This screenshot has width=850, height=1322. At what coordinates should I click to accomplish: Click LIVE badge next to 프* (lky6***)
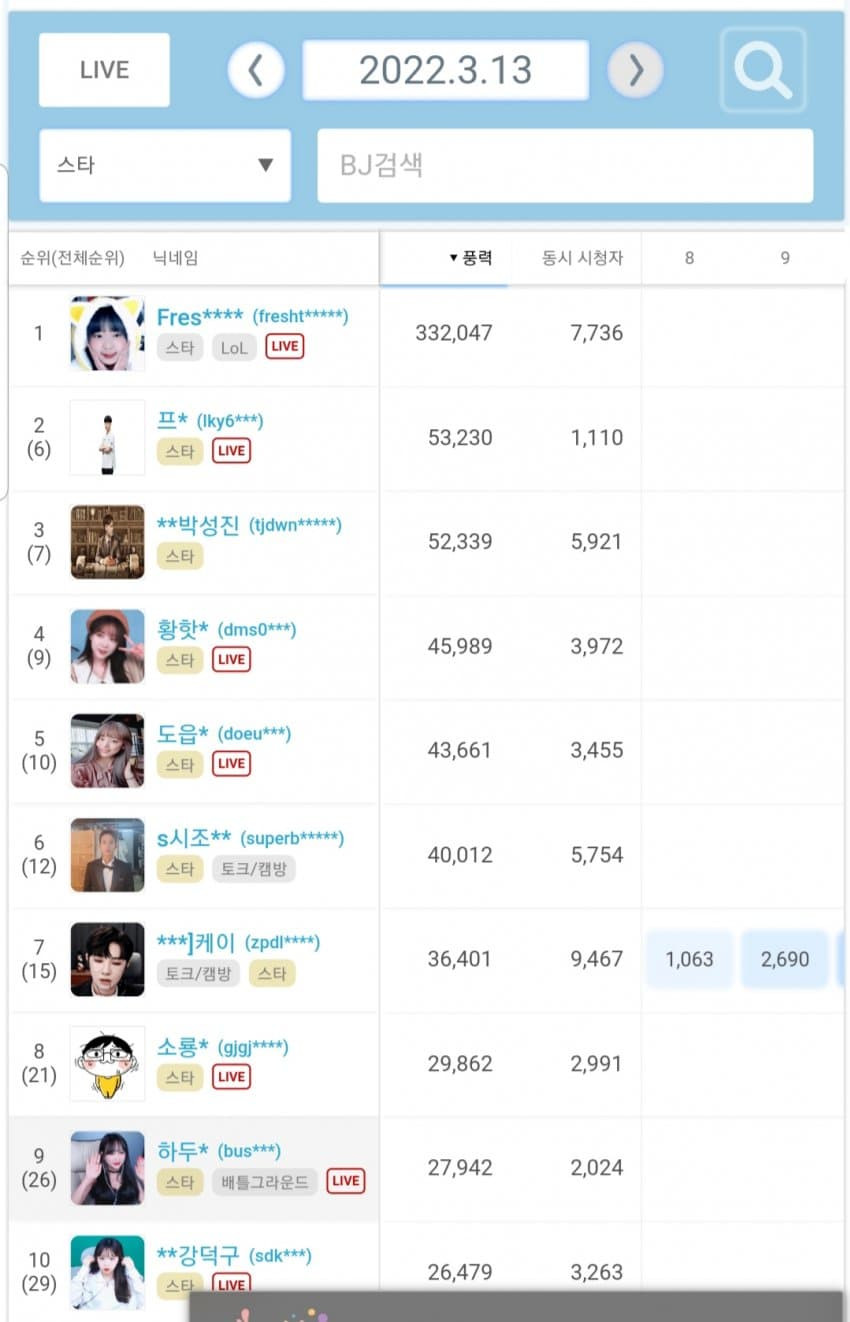point(231,451)
